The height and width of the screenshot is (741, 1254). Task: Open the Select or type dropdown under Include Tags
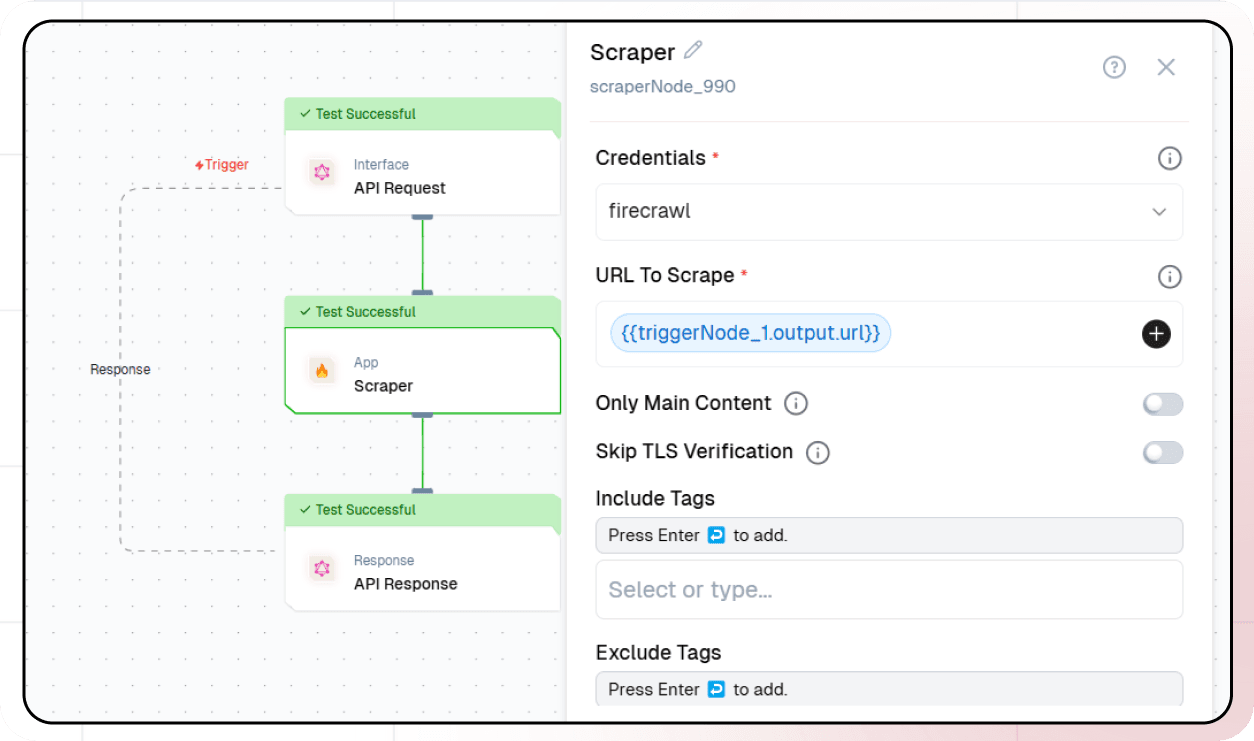click(x=888, y=589)
